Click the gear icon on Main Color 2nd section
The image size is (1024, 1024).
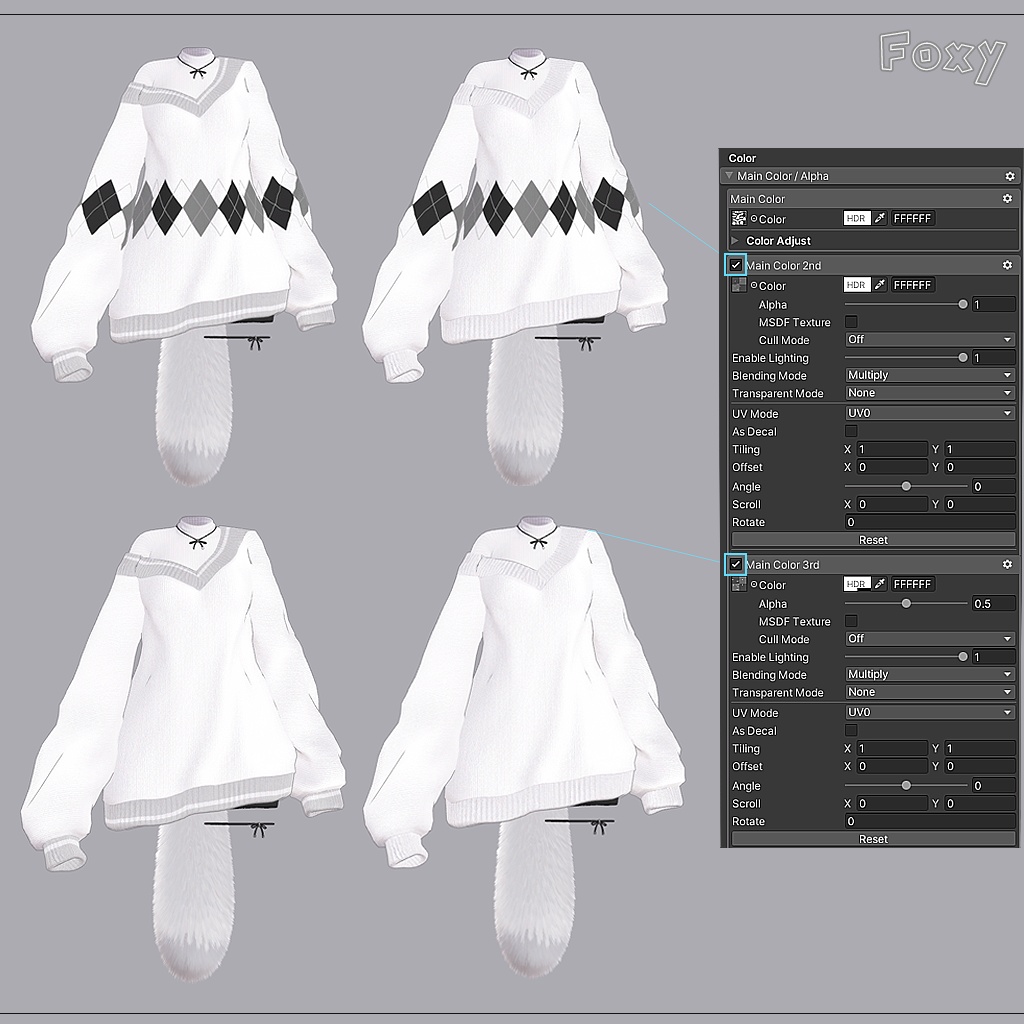pyautogui.click(x=1008, y=265)
